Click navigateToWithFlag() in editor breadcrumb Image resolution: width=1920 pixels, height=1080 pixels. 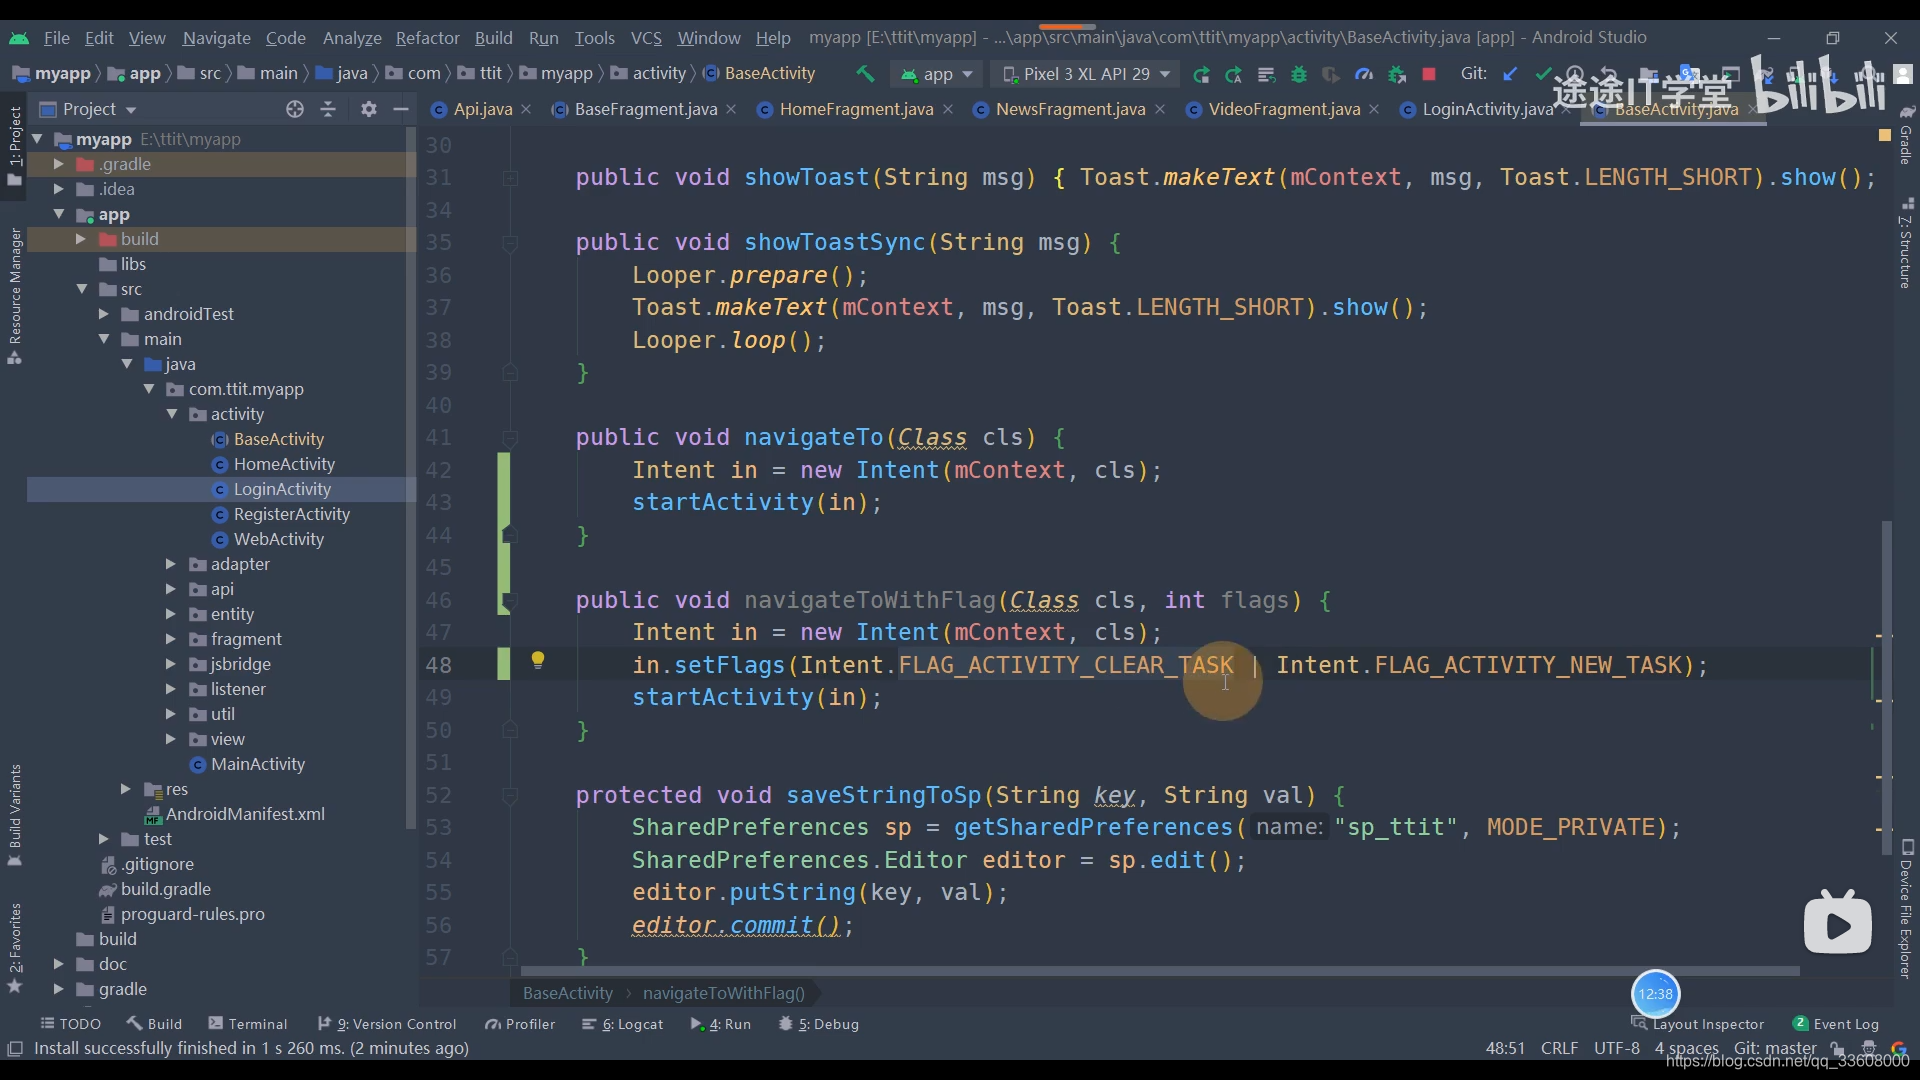click(x=724, y=993)
